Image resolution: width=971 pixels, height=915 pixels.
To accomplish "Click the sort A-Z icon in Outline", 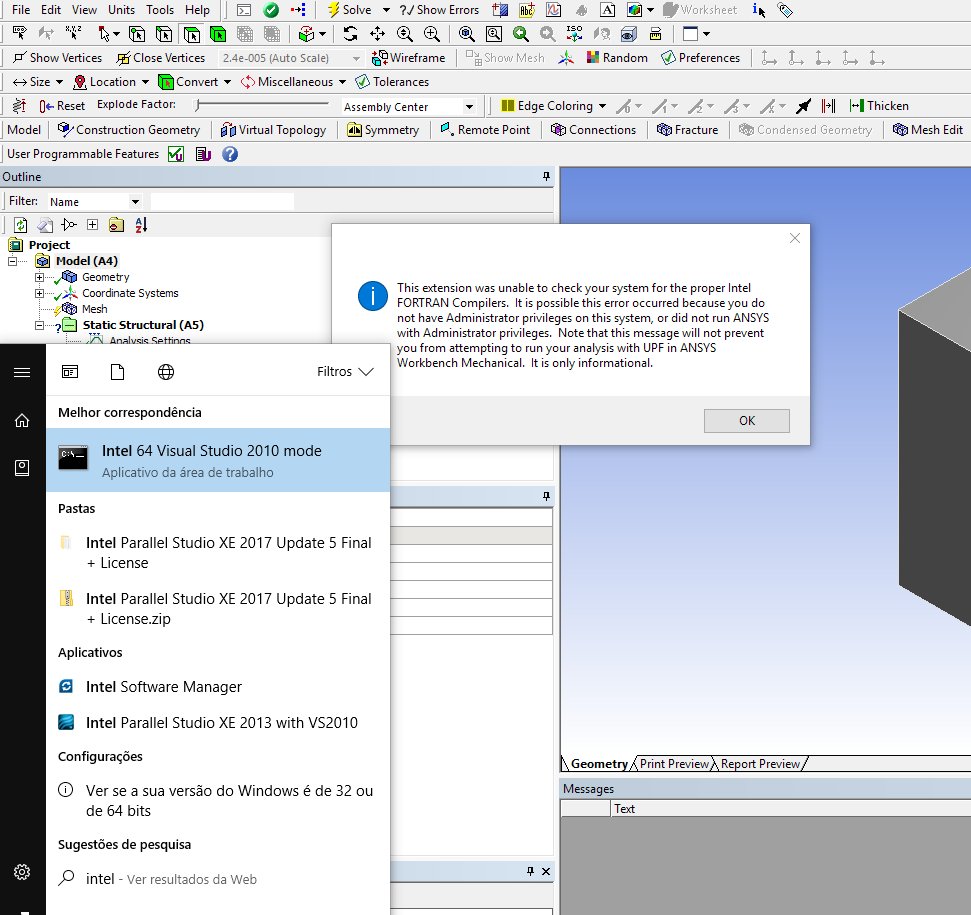I will click(x=140, y=225).
